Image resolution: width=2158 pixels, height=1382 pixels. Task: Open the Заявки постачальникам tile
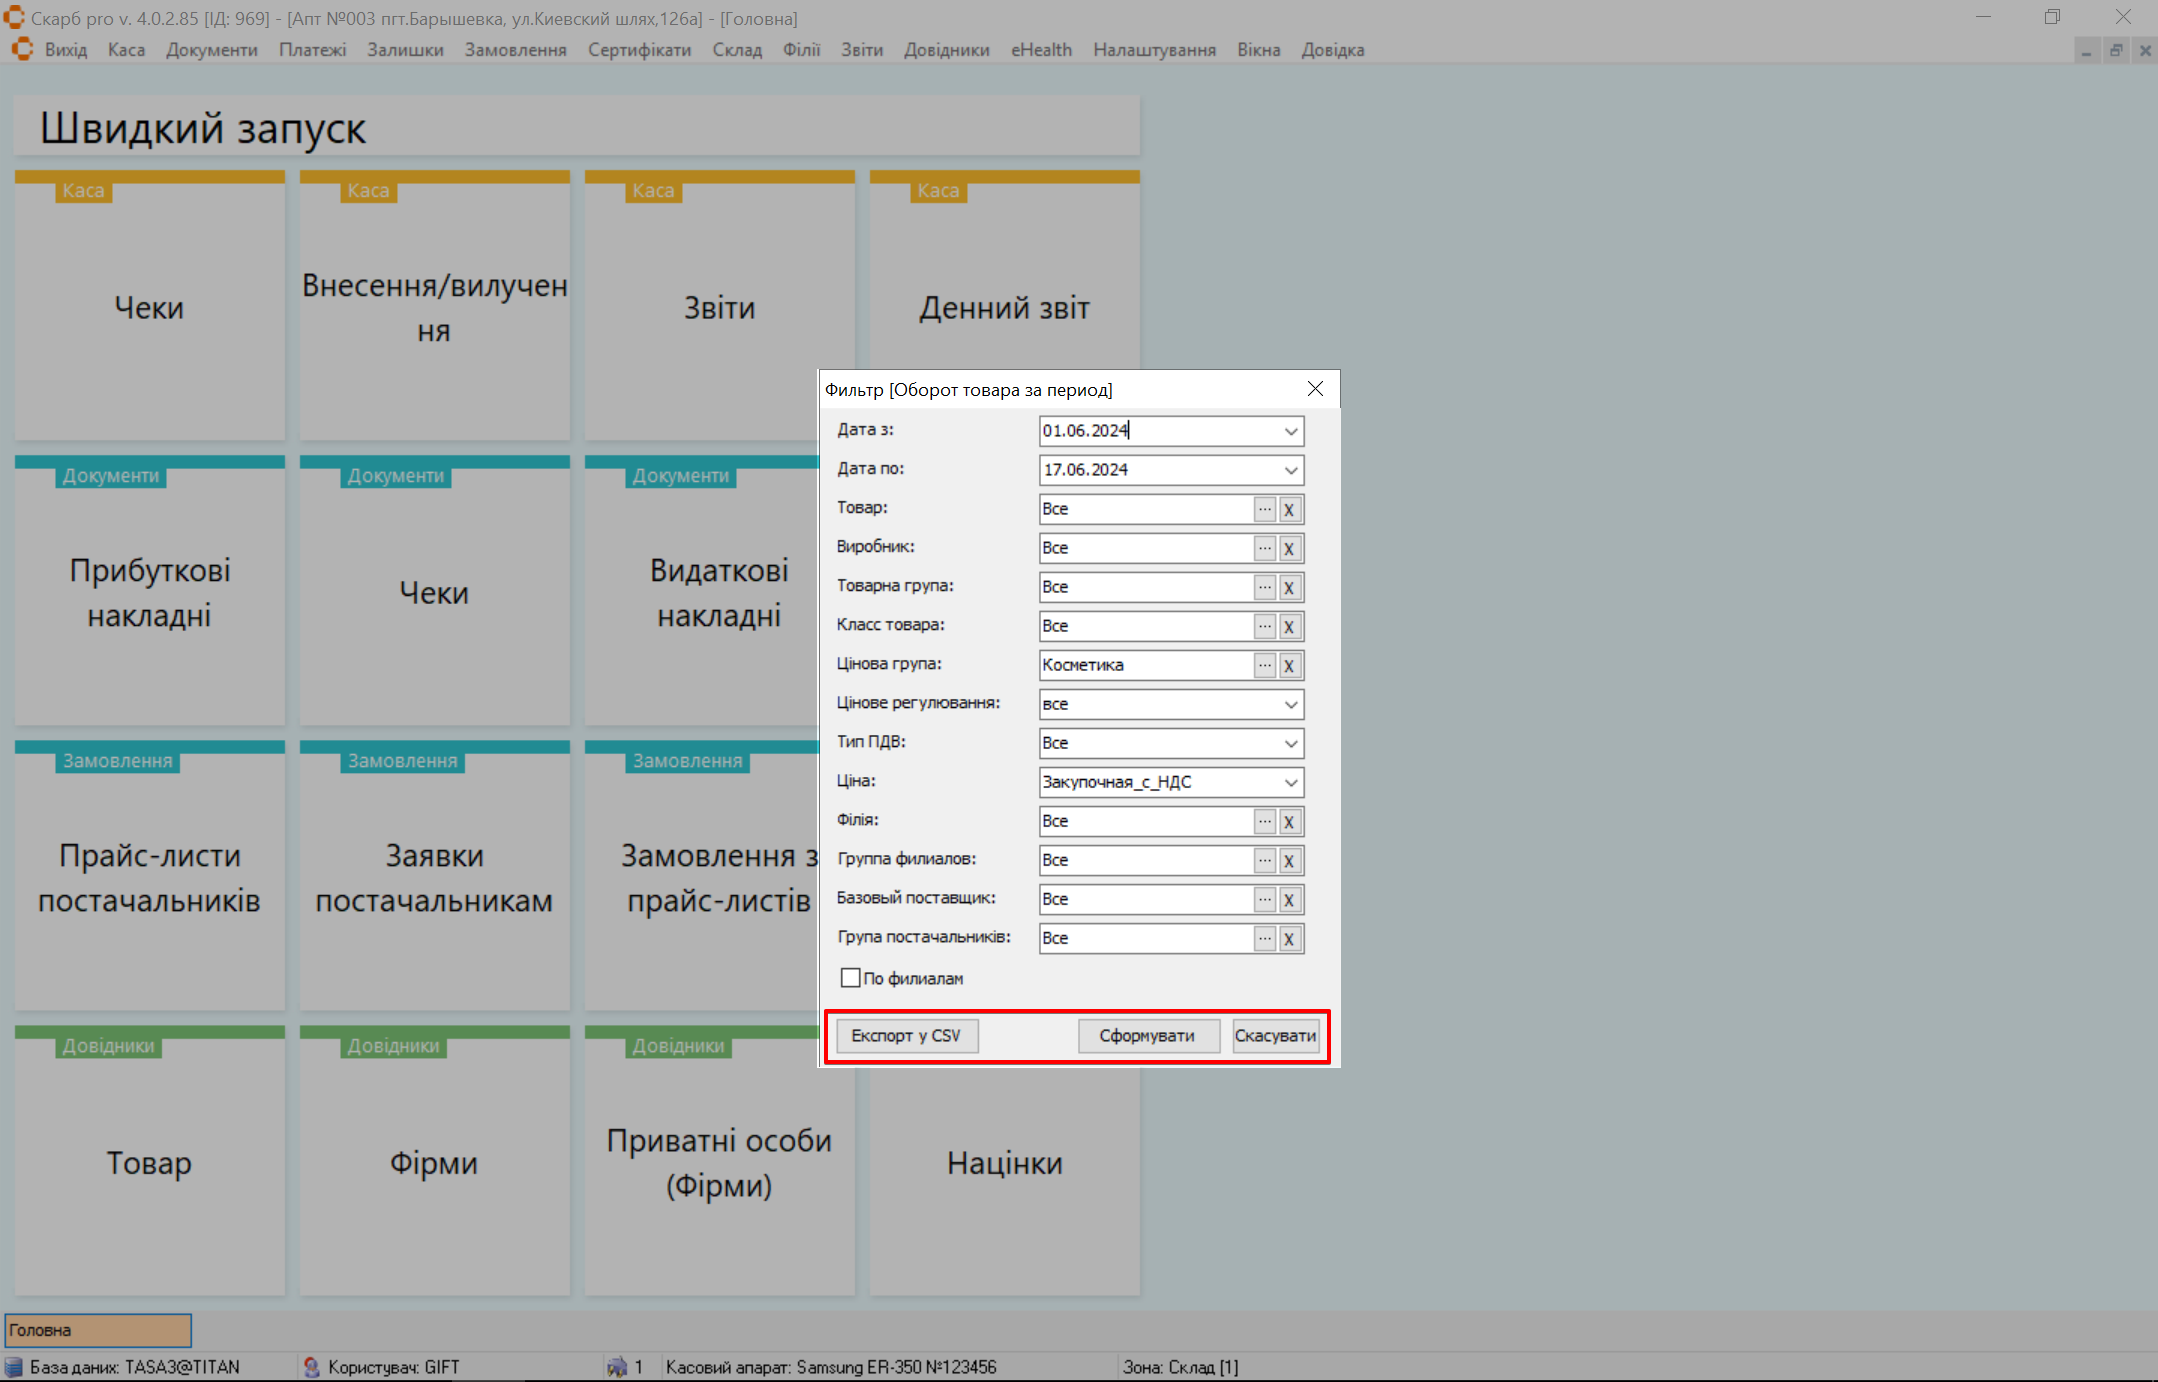coord(435,876)
